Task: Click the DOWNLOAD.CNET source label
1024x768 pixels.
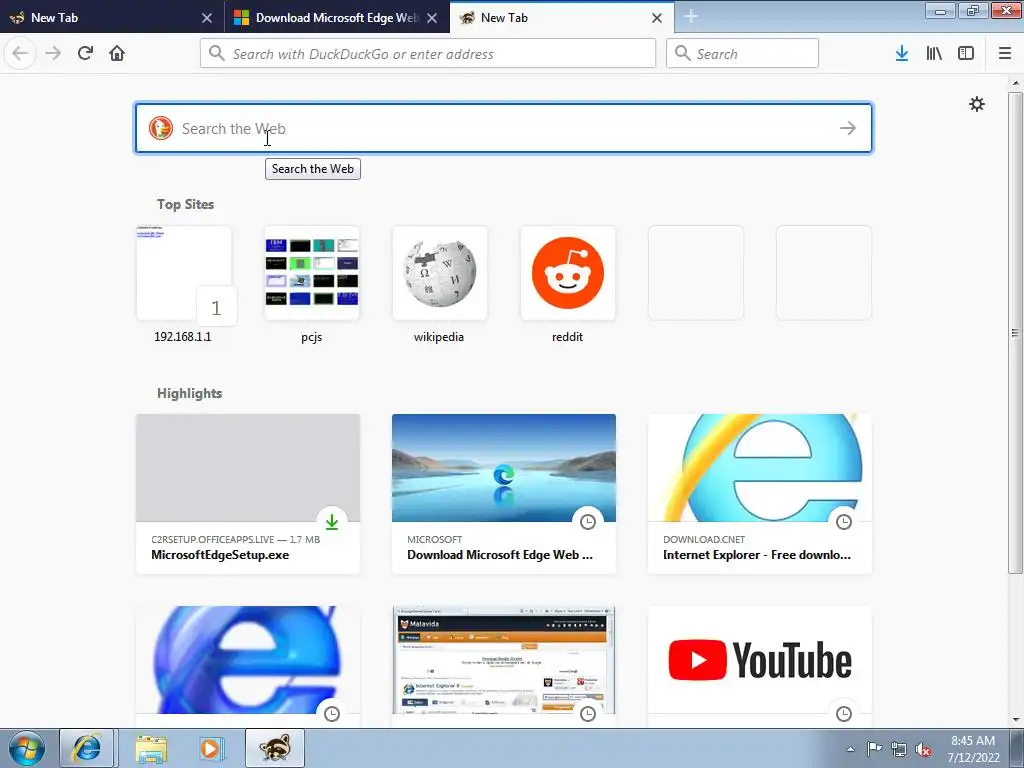Action: 704,539
